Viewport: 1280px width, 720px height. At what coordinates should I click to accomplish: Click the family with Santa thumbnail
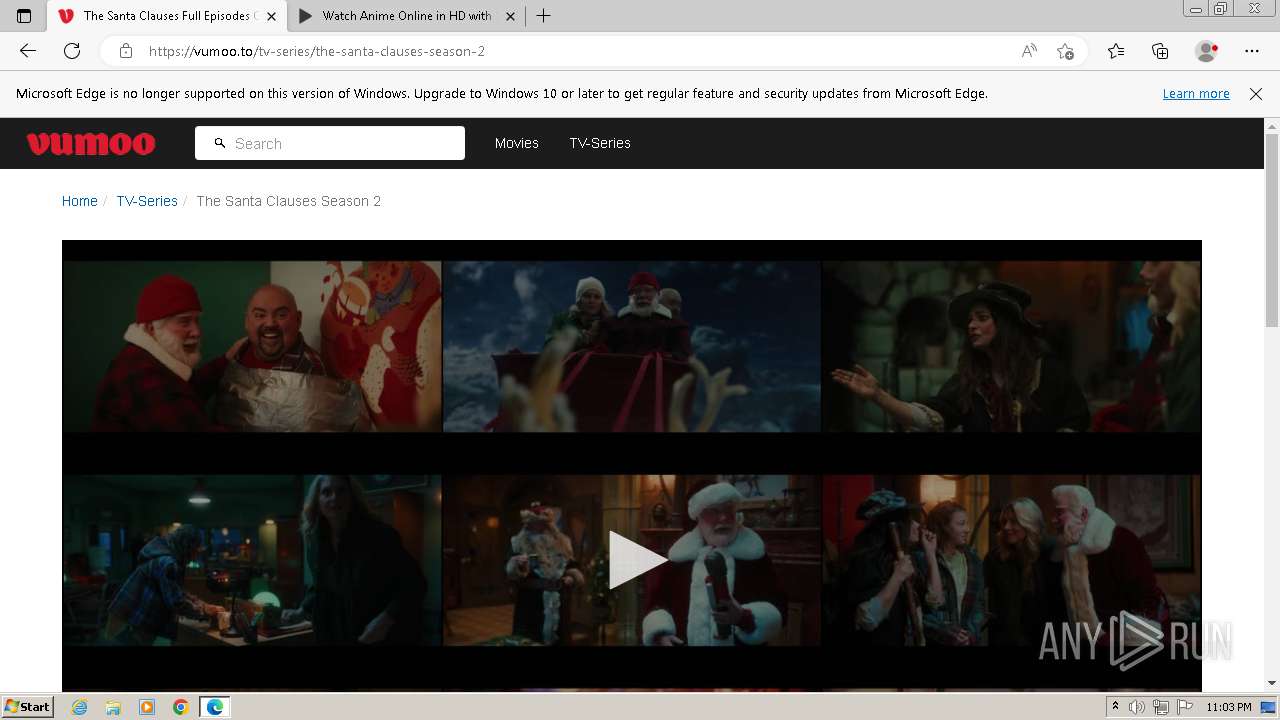coord(1011,560)
